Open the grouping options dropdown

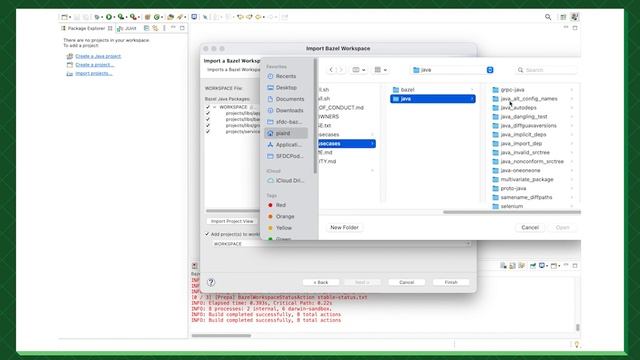coord(380,70)
